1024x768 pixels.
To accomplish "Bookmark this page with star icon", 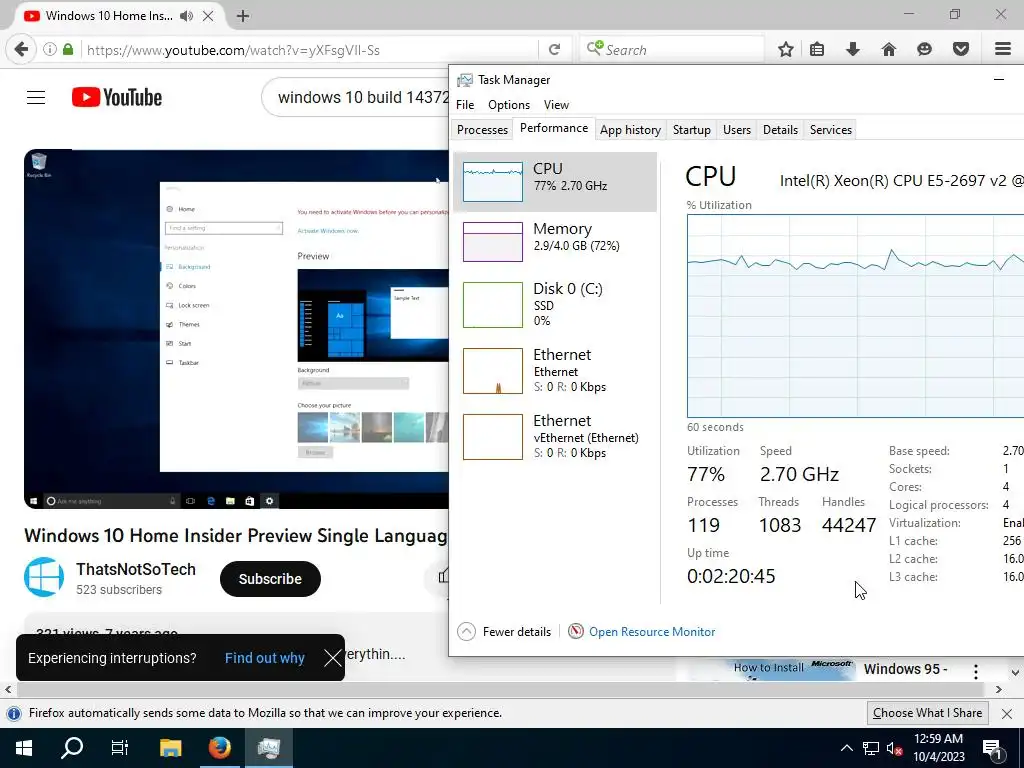I will coord(786,50).
